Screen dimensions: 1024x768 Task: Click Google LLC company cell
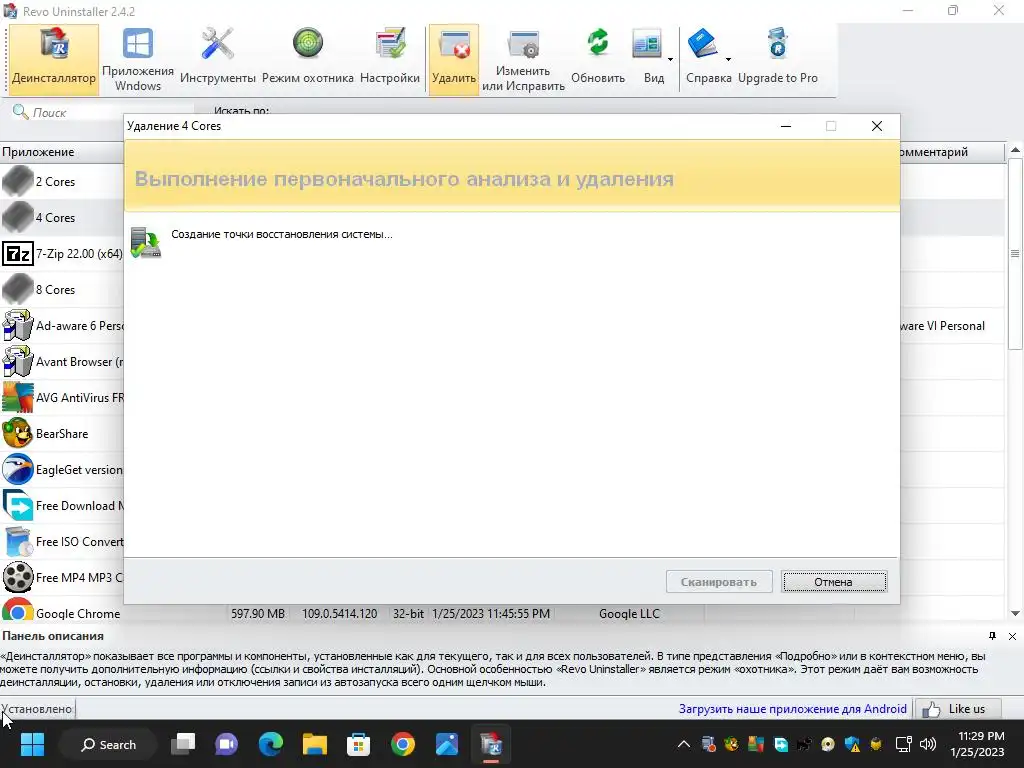click(629, 613)
